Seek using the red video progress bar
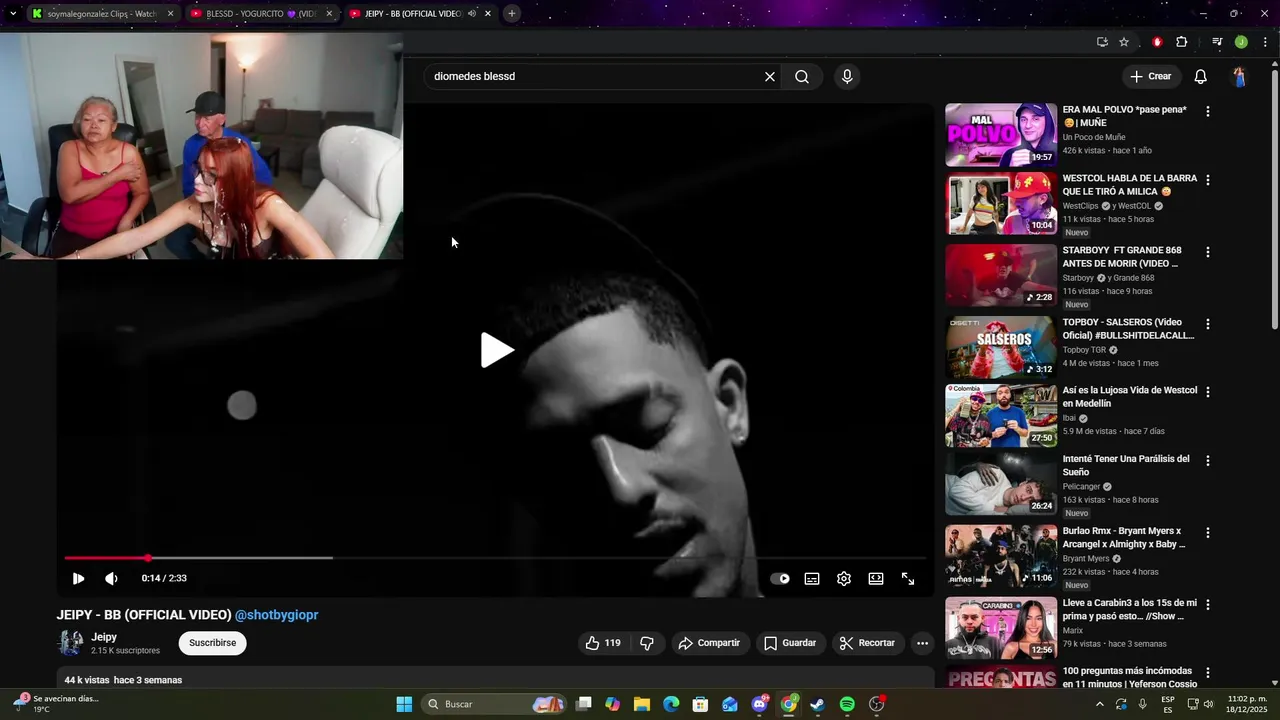Viewport: 1280px width, 720px height. pos(495,558)
